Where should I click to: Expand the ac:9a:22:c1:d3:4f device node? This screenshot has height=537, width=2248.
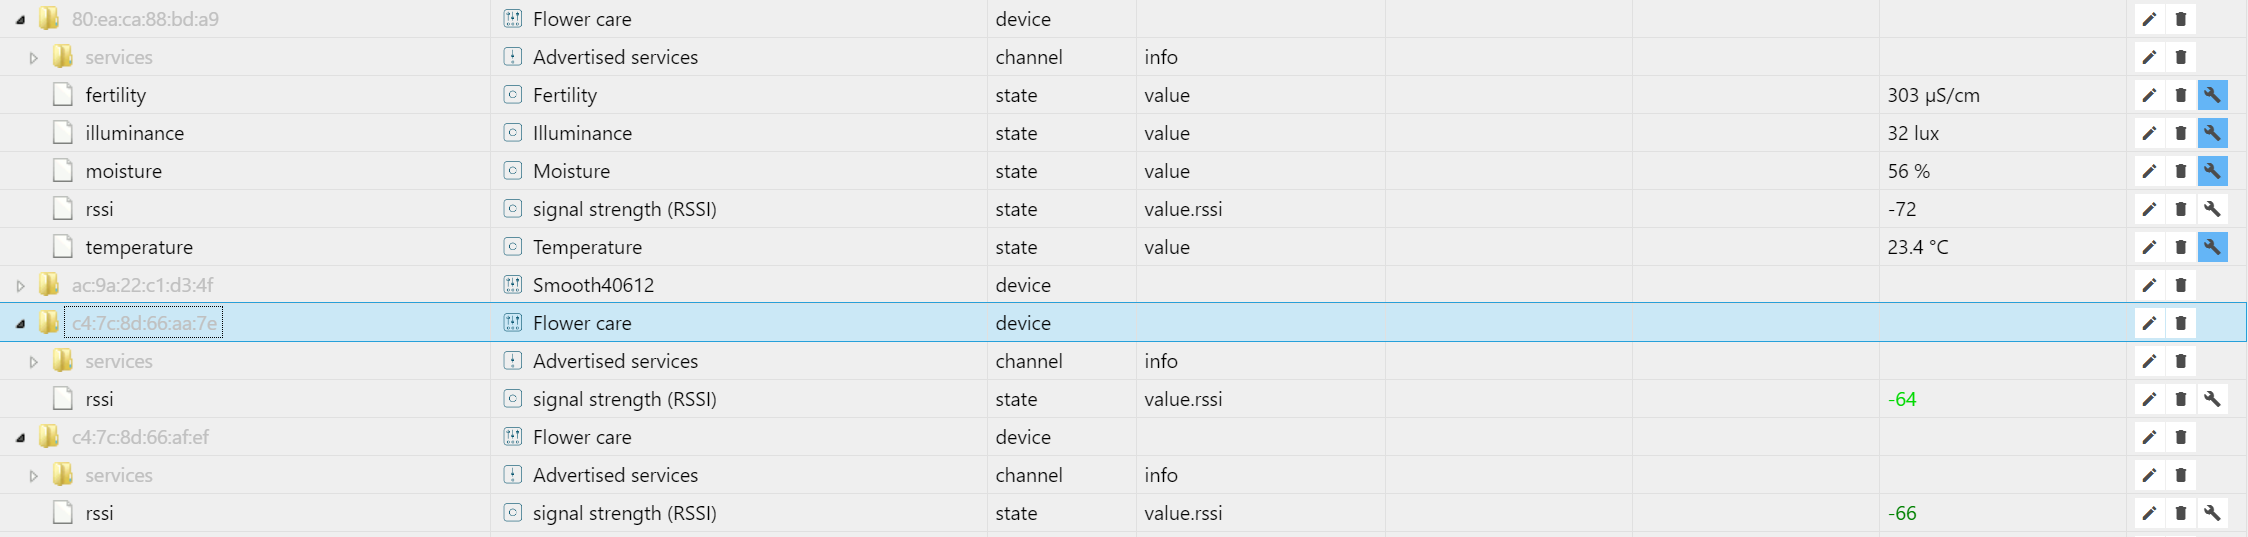20,285
